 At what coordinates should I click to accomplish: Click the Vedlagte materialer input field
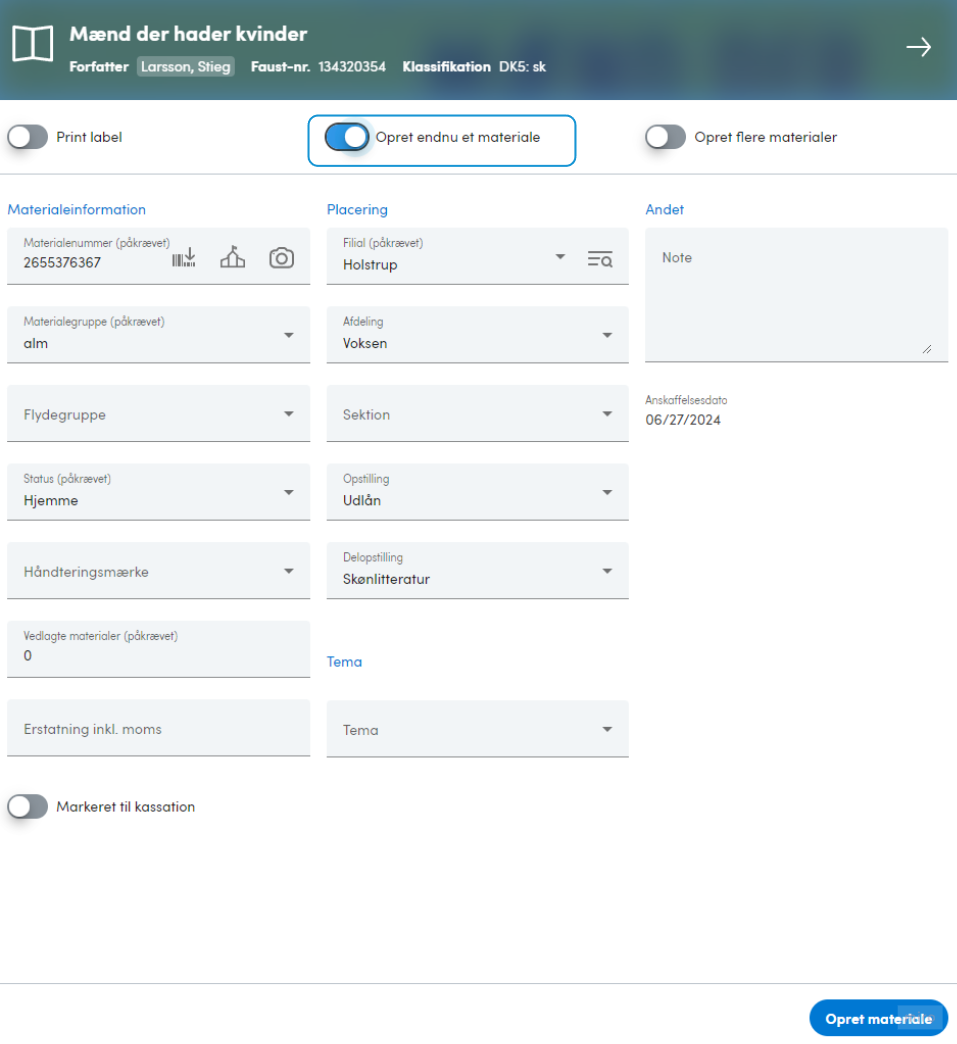point(159,649)
